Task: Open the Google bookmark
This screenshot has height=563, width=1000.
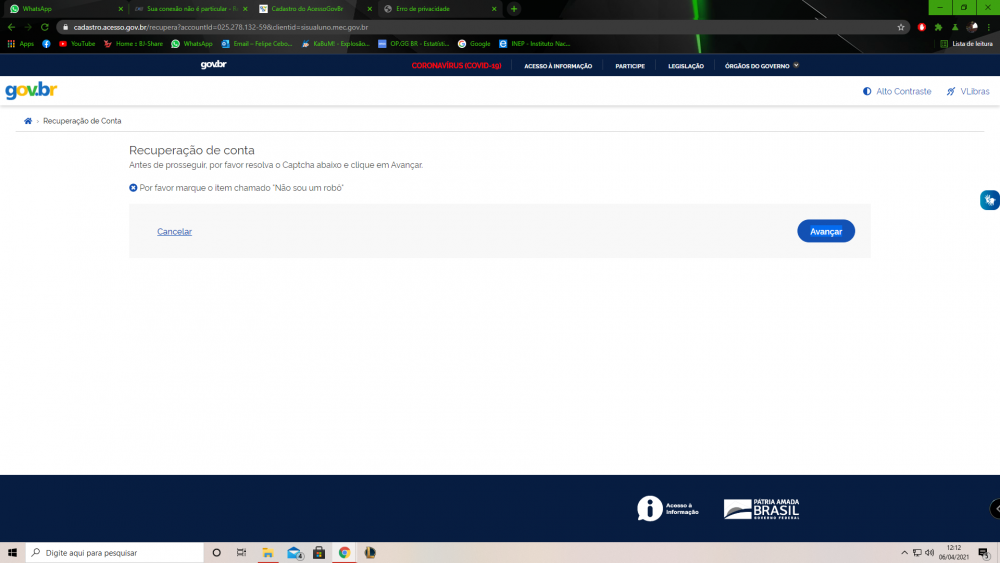Action: pos(474,44)
